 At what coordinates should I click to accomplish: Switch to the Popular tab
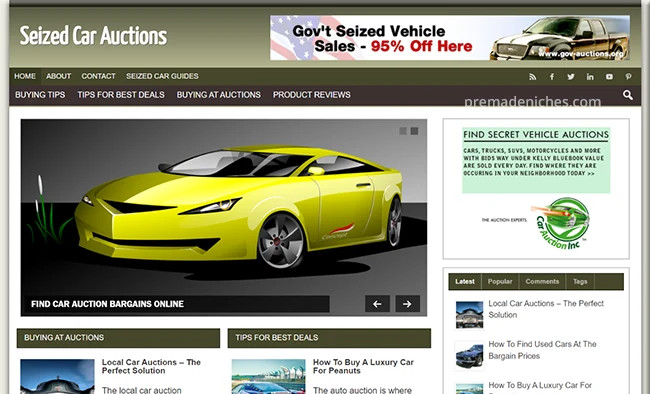click(x=500, y=282)
